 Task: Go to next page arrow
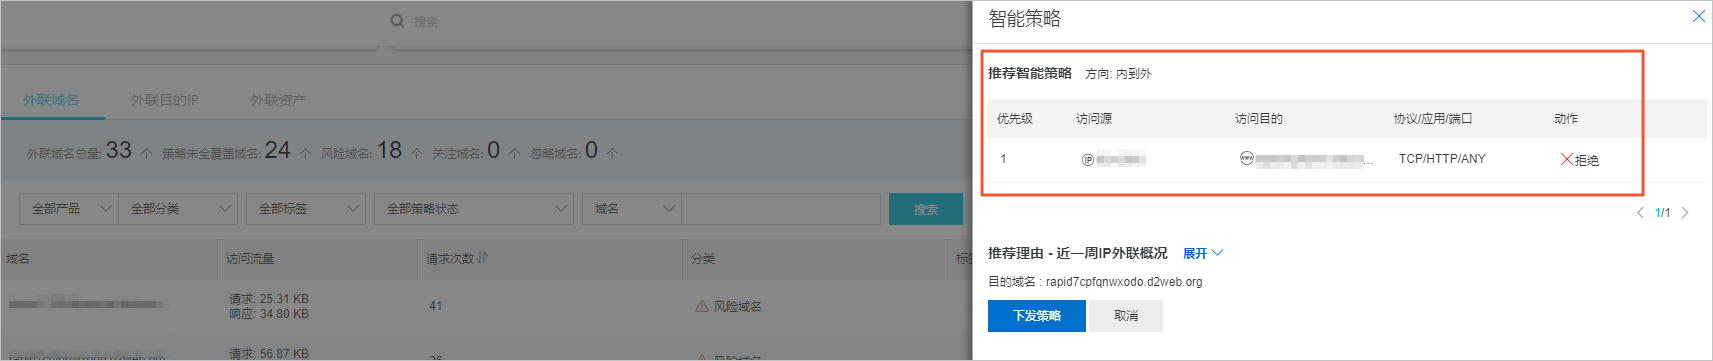[1685, 212]
